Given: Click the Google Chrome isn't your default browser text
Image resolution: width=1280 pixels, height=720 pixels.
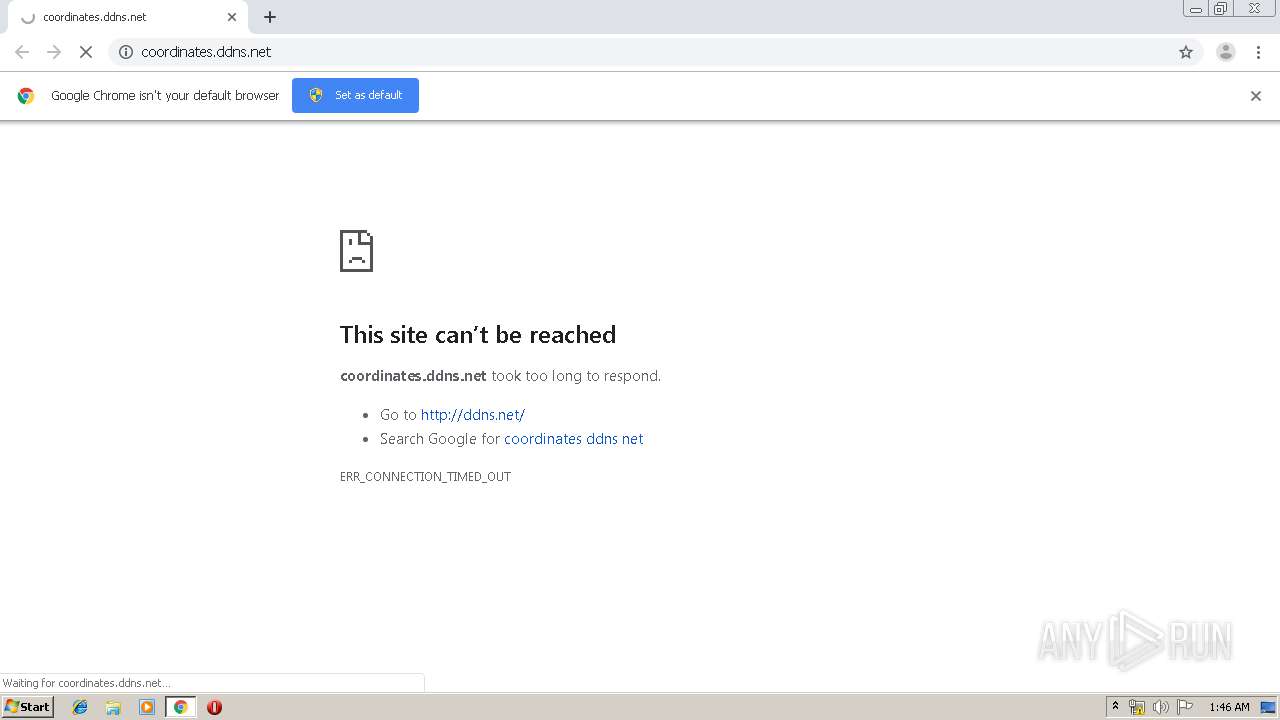Looking at the screenshot, I should (165, 96).
